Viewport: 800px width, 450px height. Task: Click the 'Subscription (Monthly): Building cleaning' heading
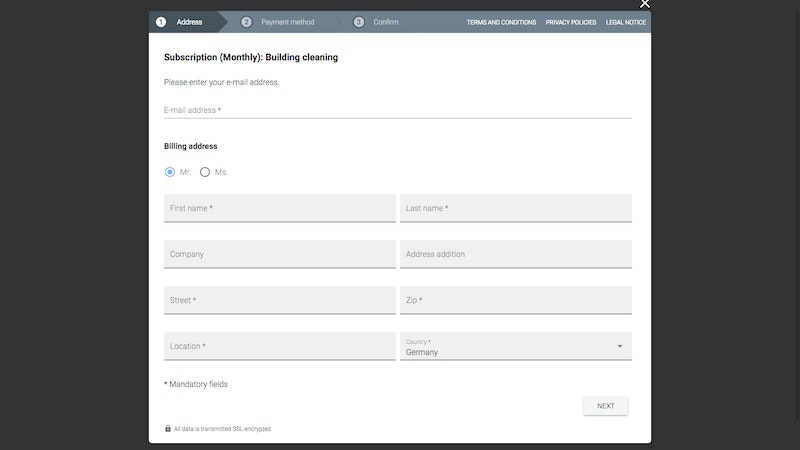click(x=251, y=57)
